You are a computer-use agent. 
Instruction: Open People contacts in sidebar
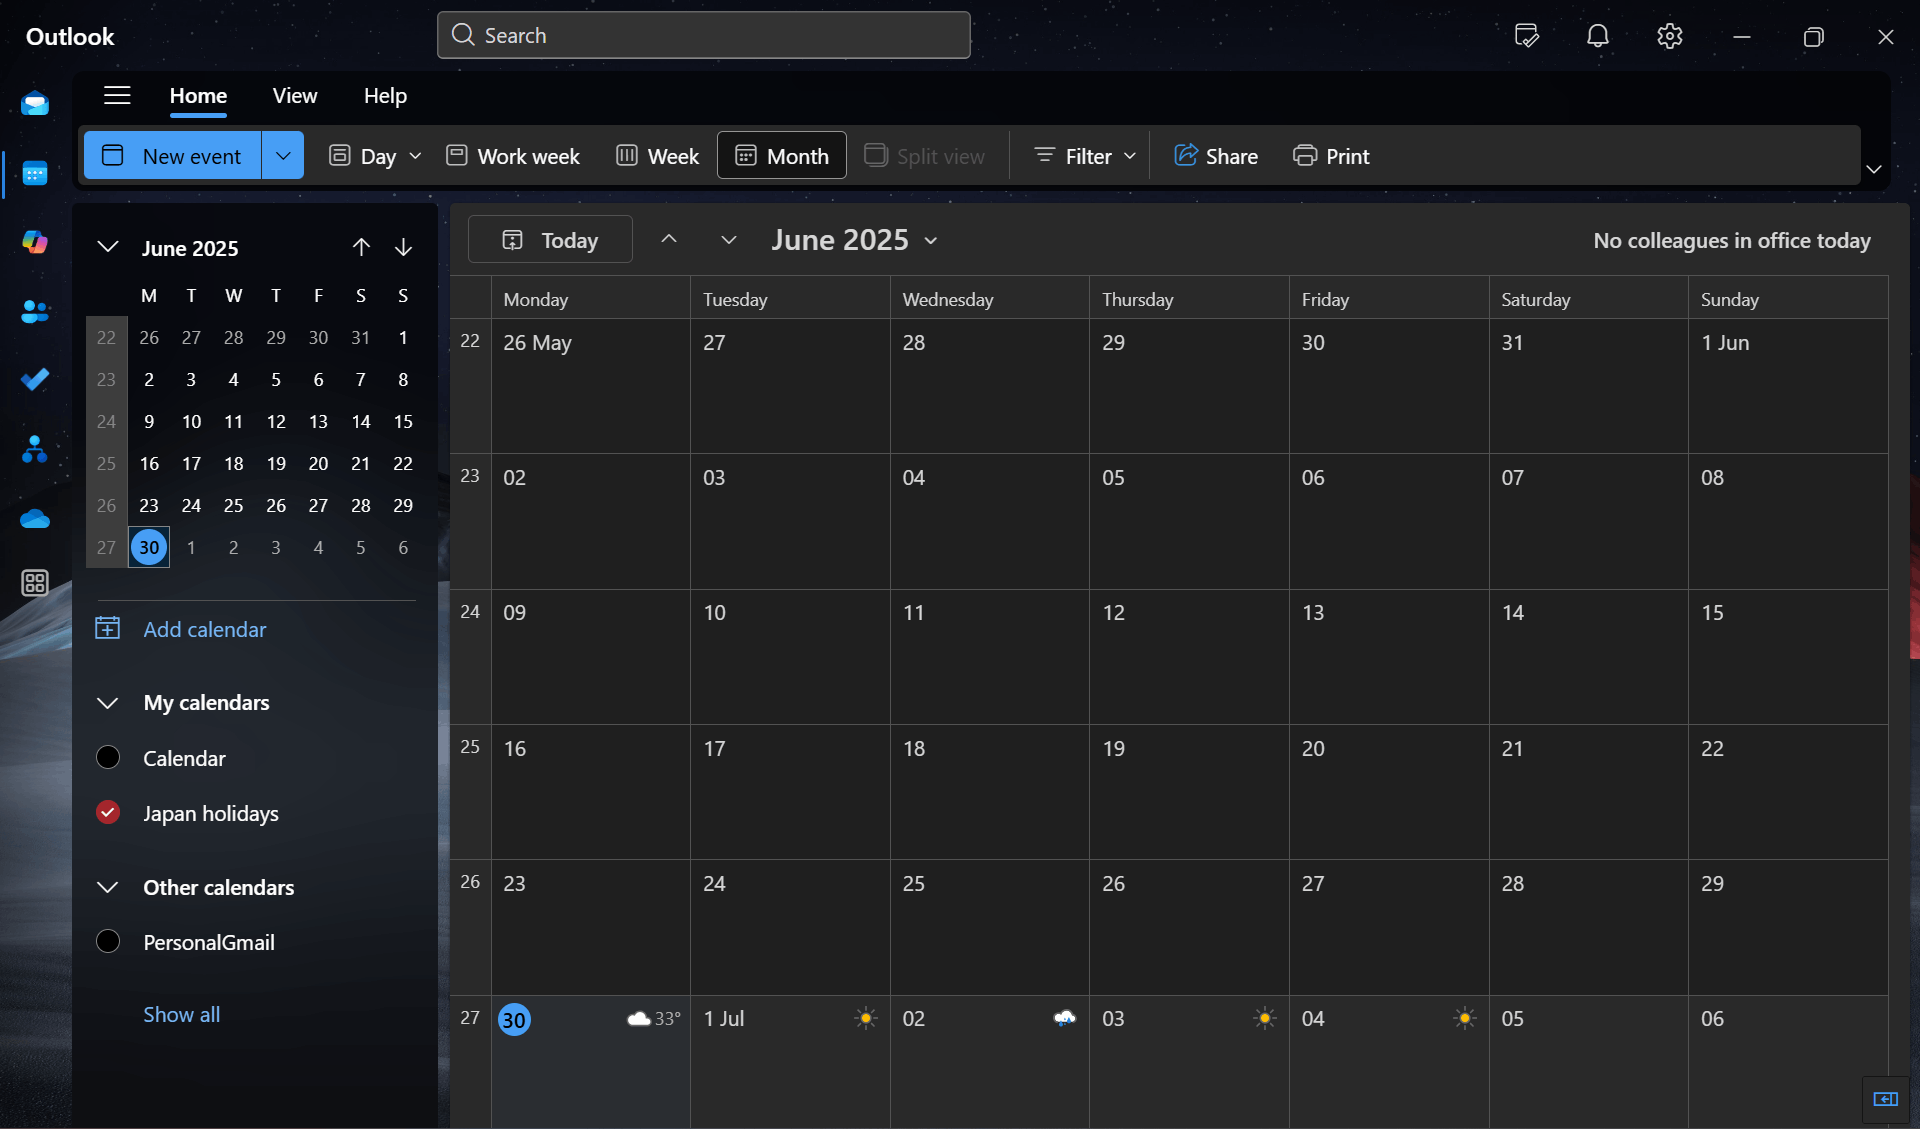[35, 311]
